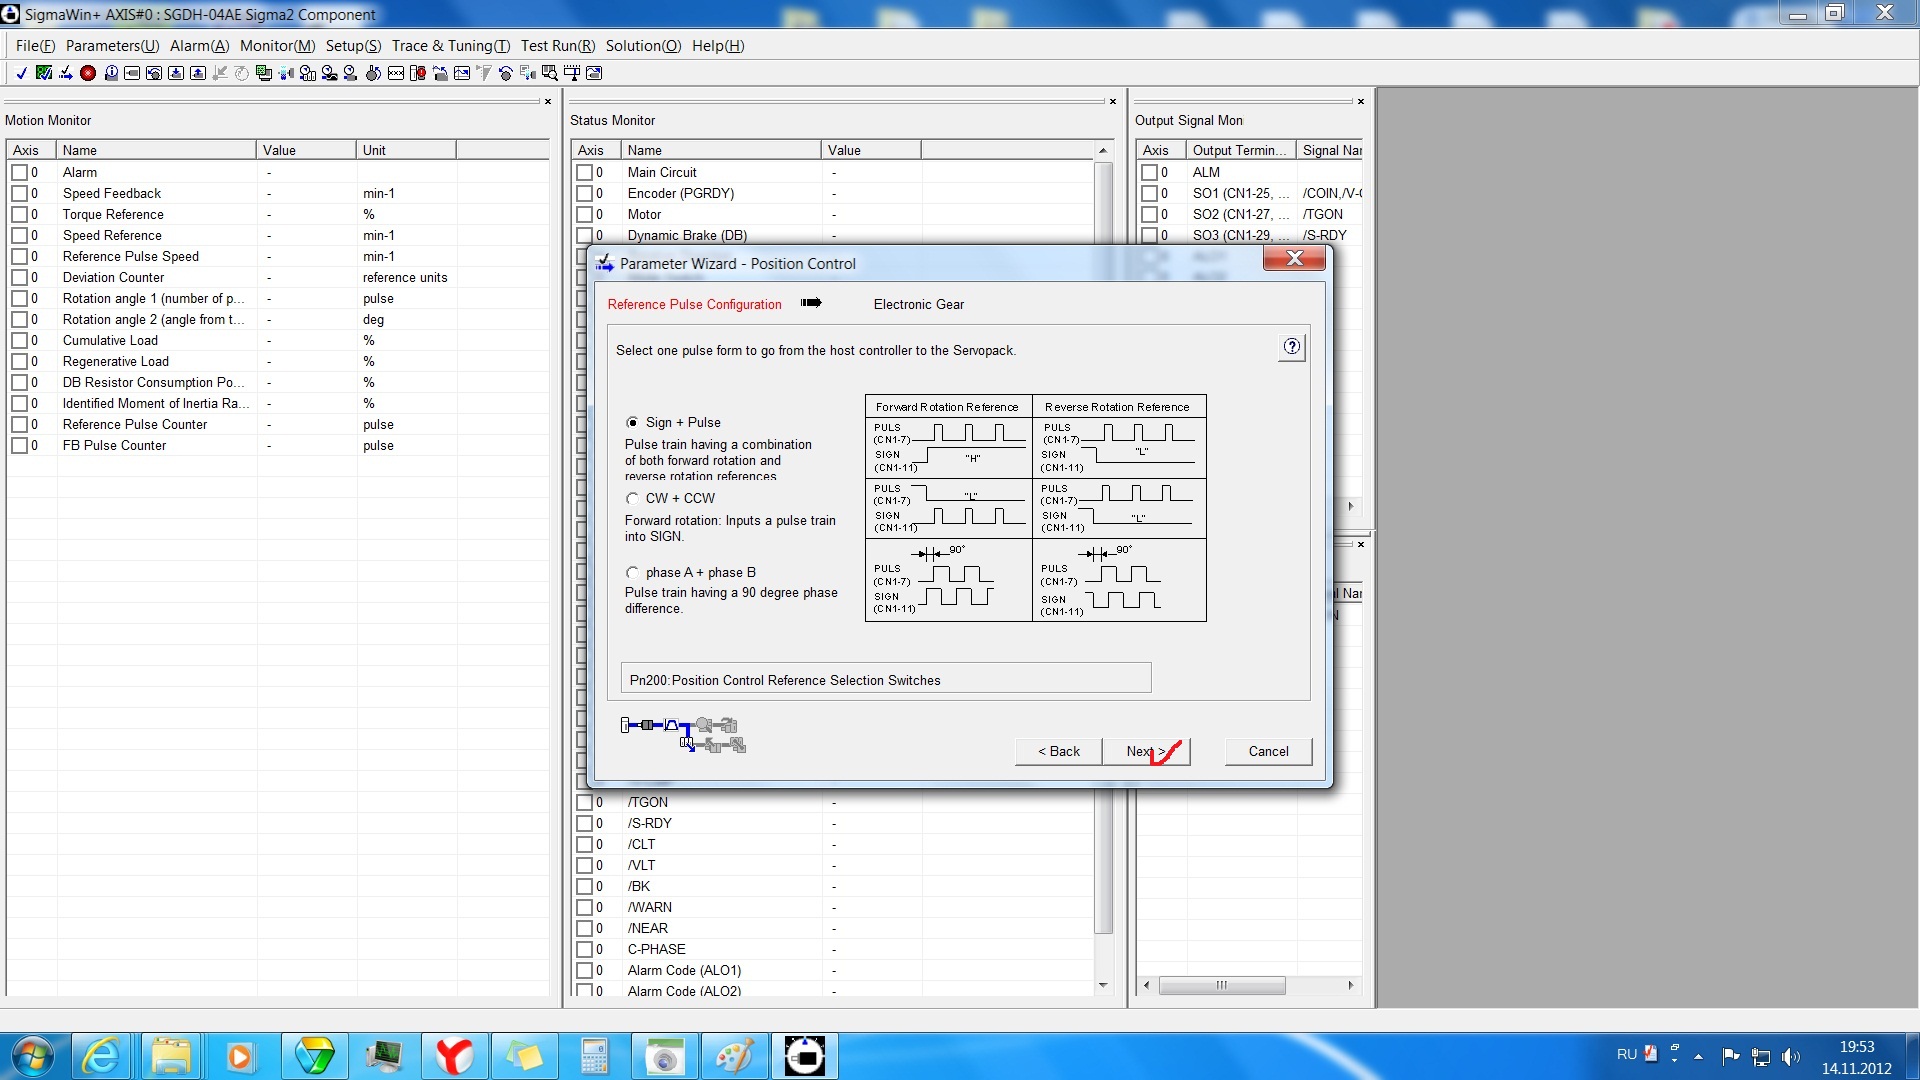The image size is (1920, 1080).
Task: Open the Trace & Tuning menu
Action: [x=450, y=46]
